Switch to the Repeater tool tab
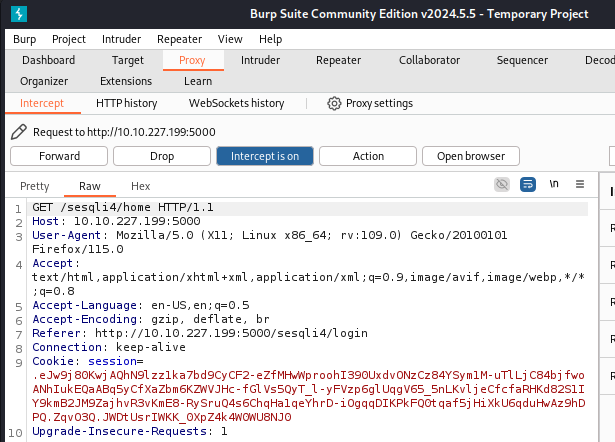Viewport: 615px width, 442px height. pyautogui.click(x=338, y=60)
